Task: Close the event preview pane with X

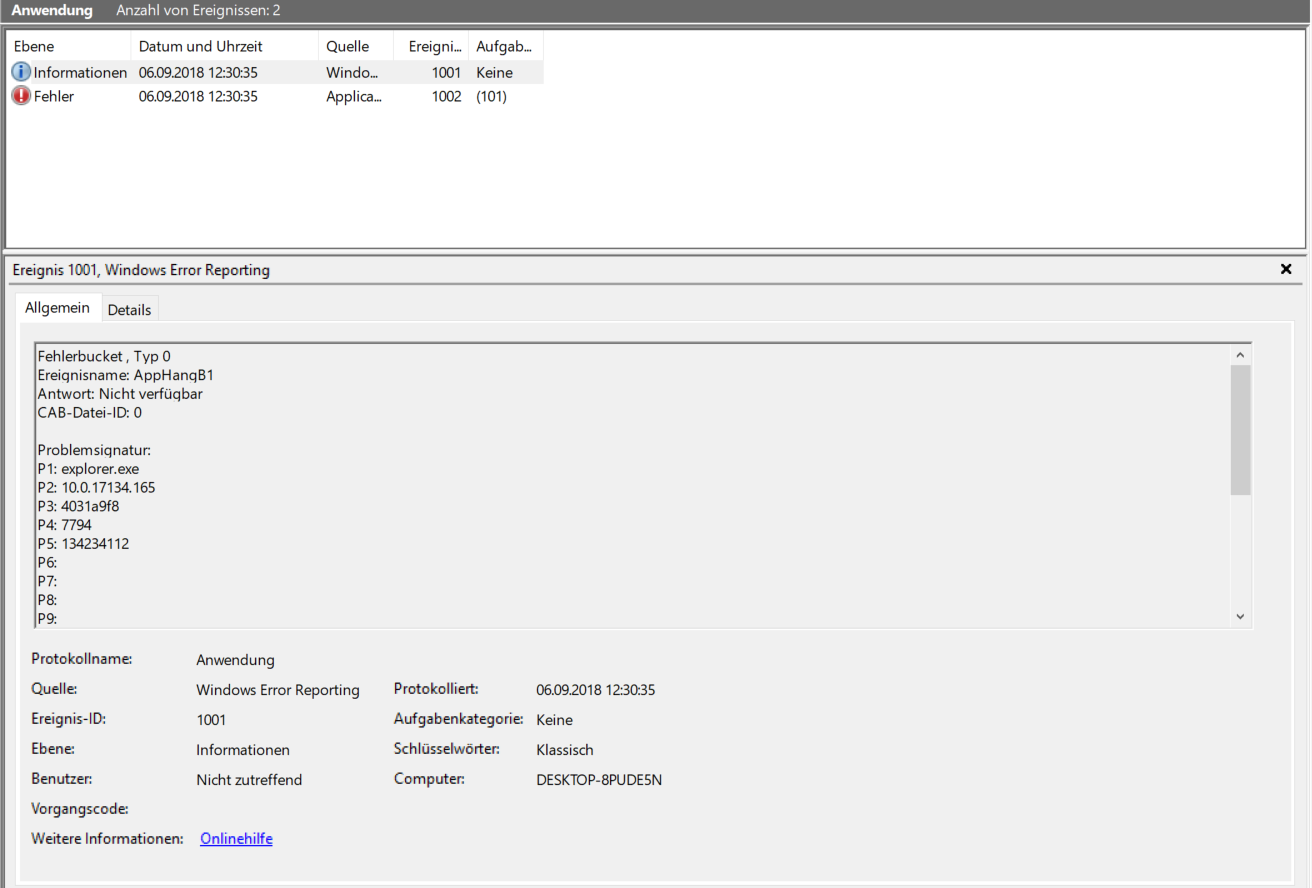Action: (1286, 269)
